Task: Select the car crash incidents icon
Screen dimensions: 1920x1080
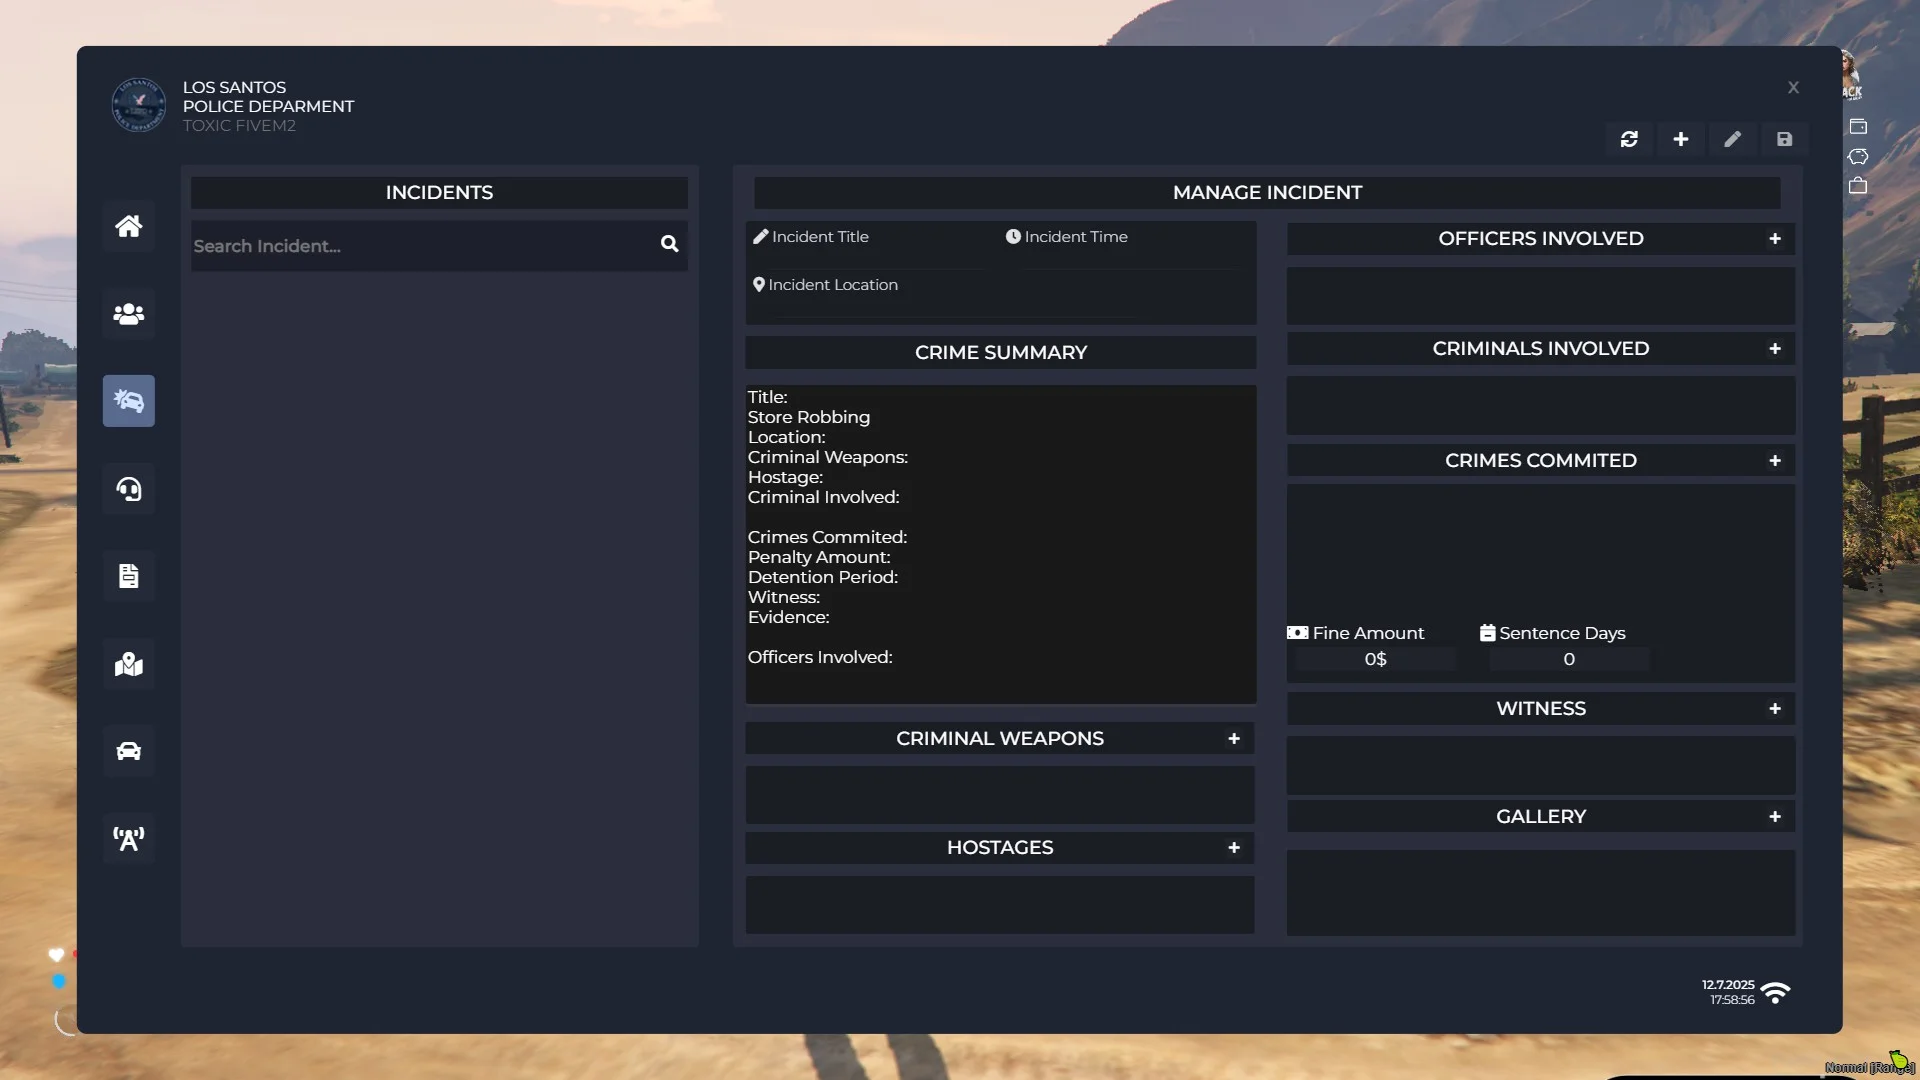Action: click(128, 401)
